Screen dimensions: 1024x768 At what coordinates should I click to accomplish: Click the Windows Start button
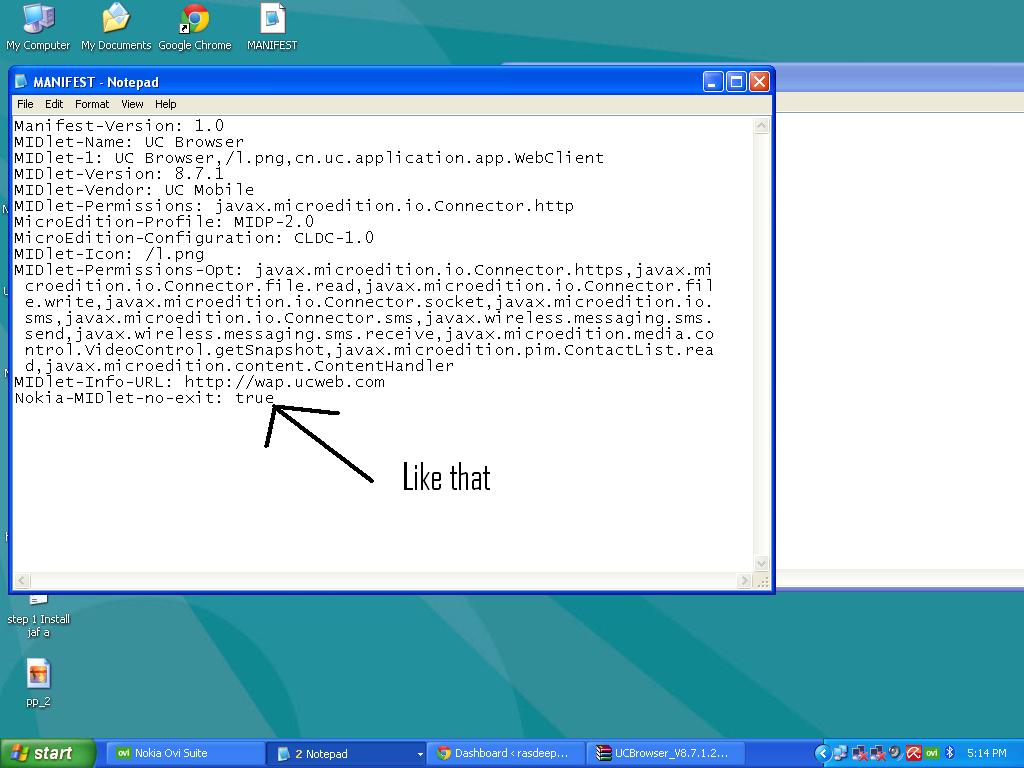(x=47, y=754)
